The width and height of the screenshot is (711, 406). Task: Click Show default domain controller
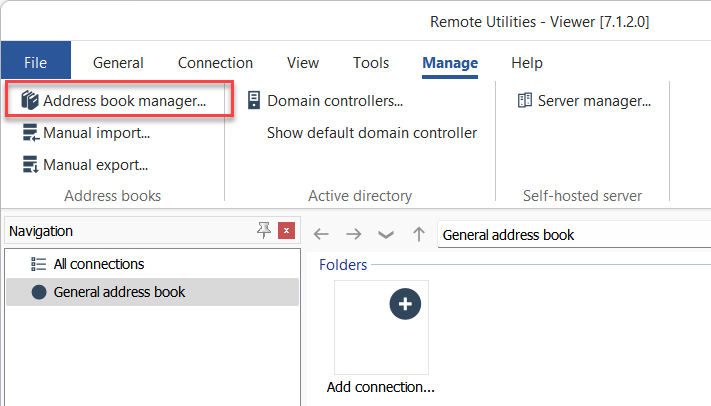(x=371, y=133)
